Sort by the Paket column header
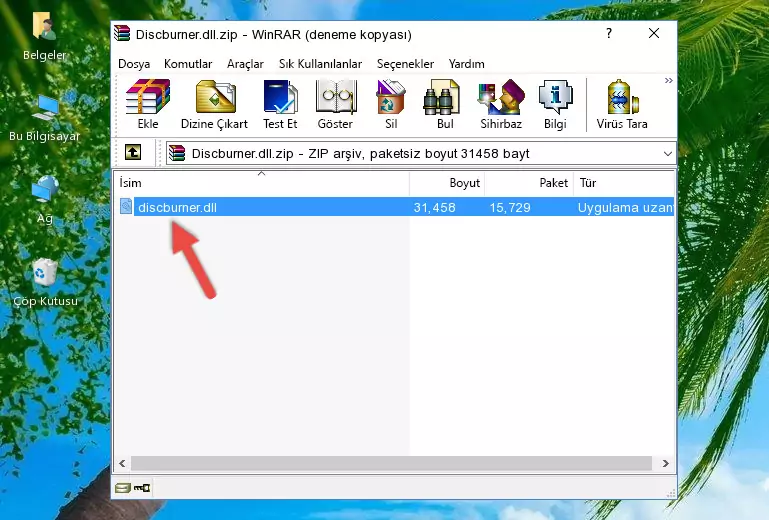 tap(529, 183)
